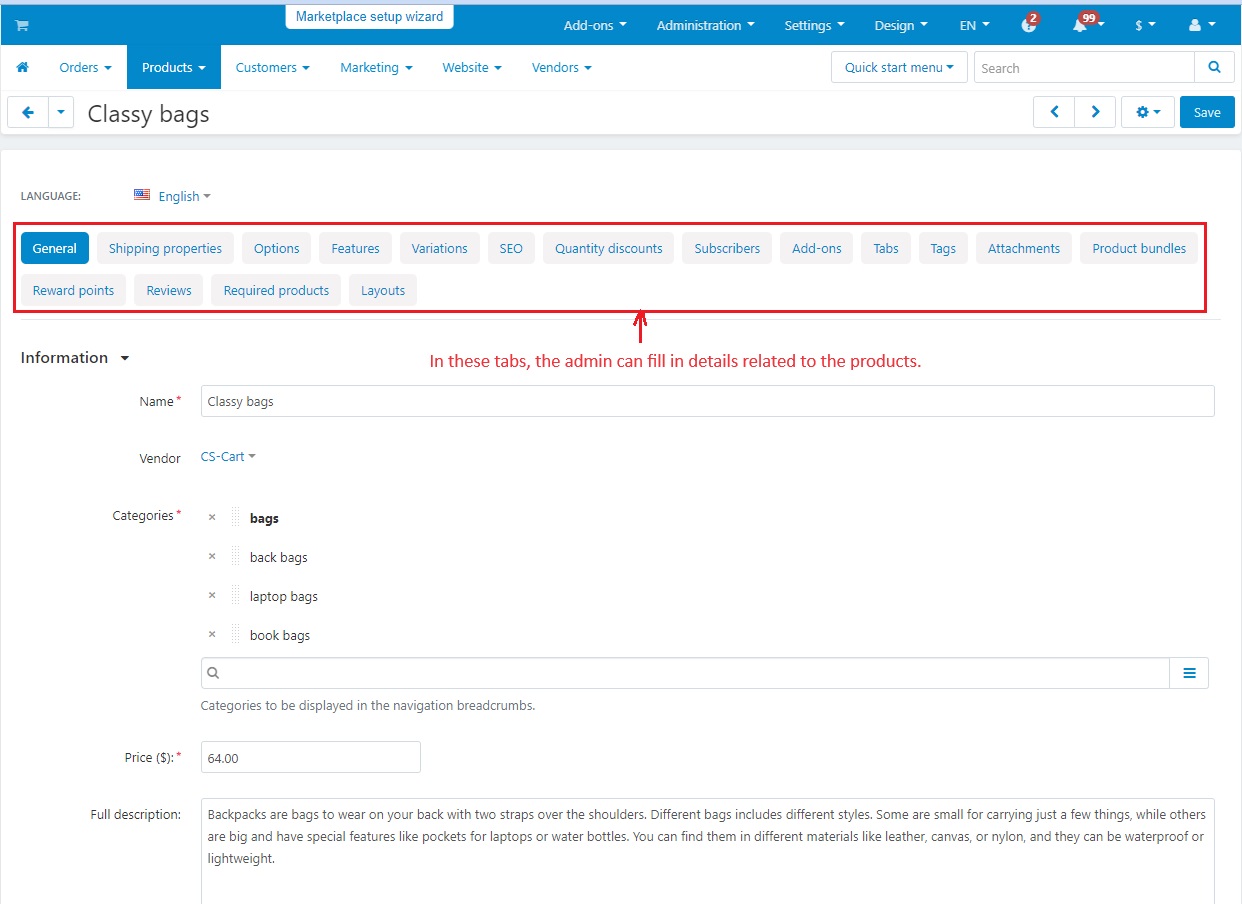Switch to Shipping properties tab
Screen dimensions: 1242x904
[x=165, y=248]
